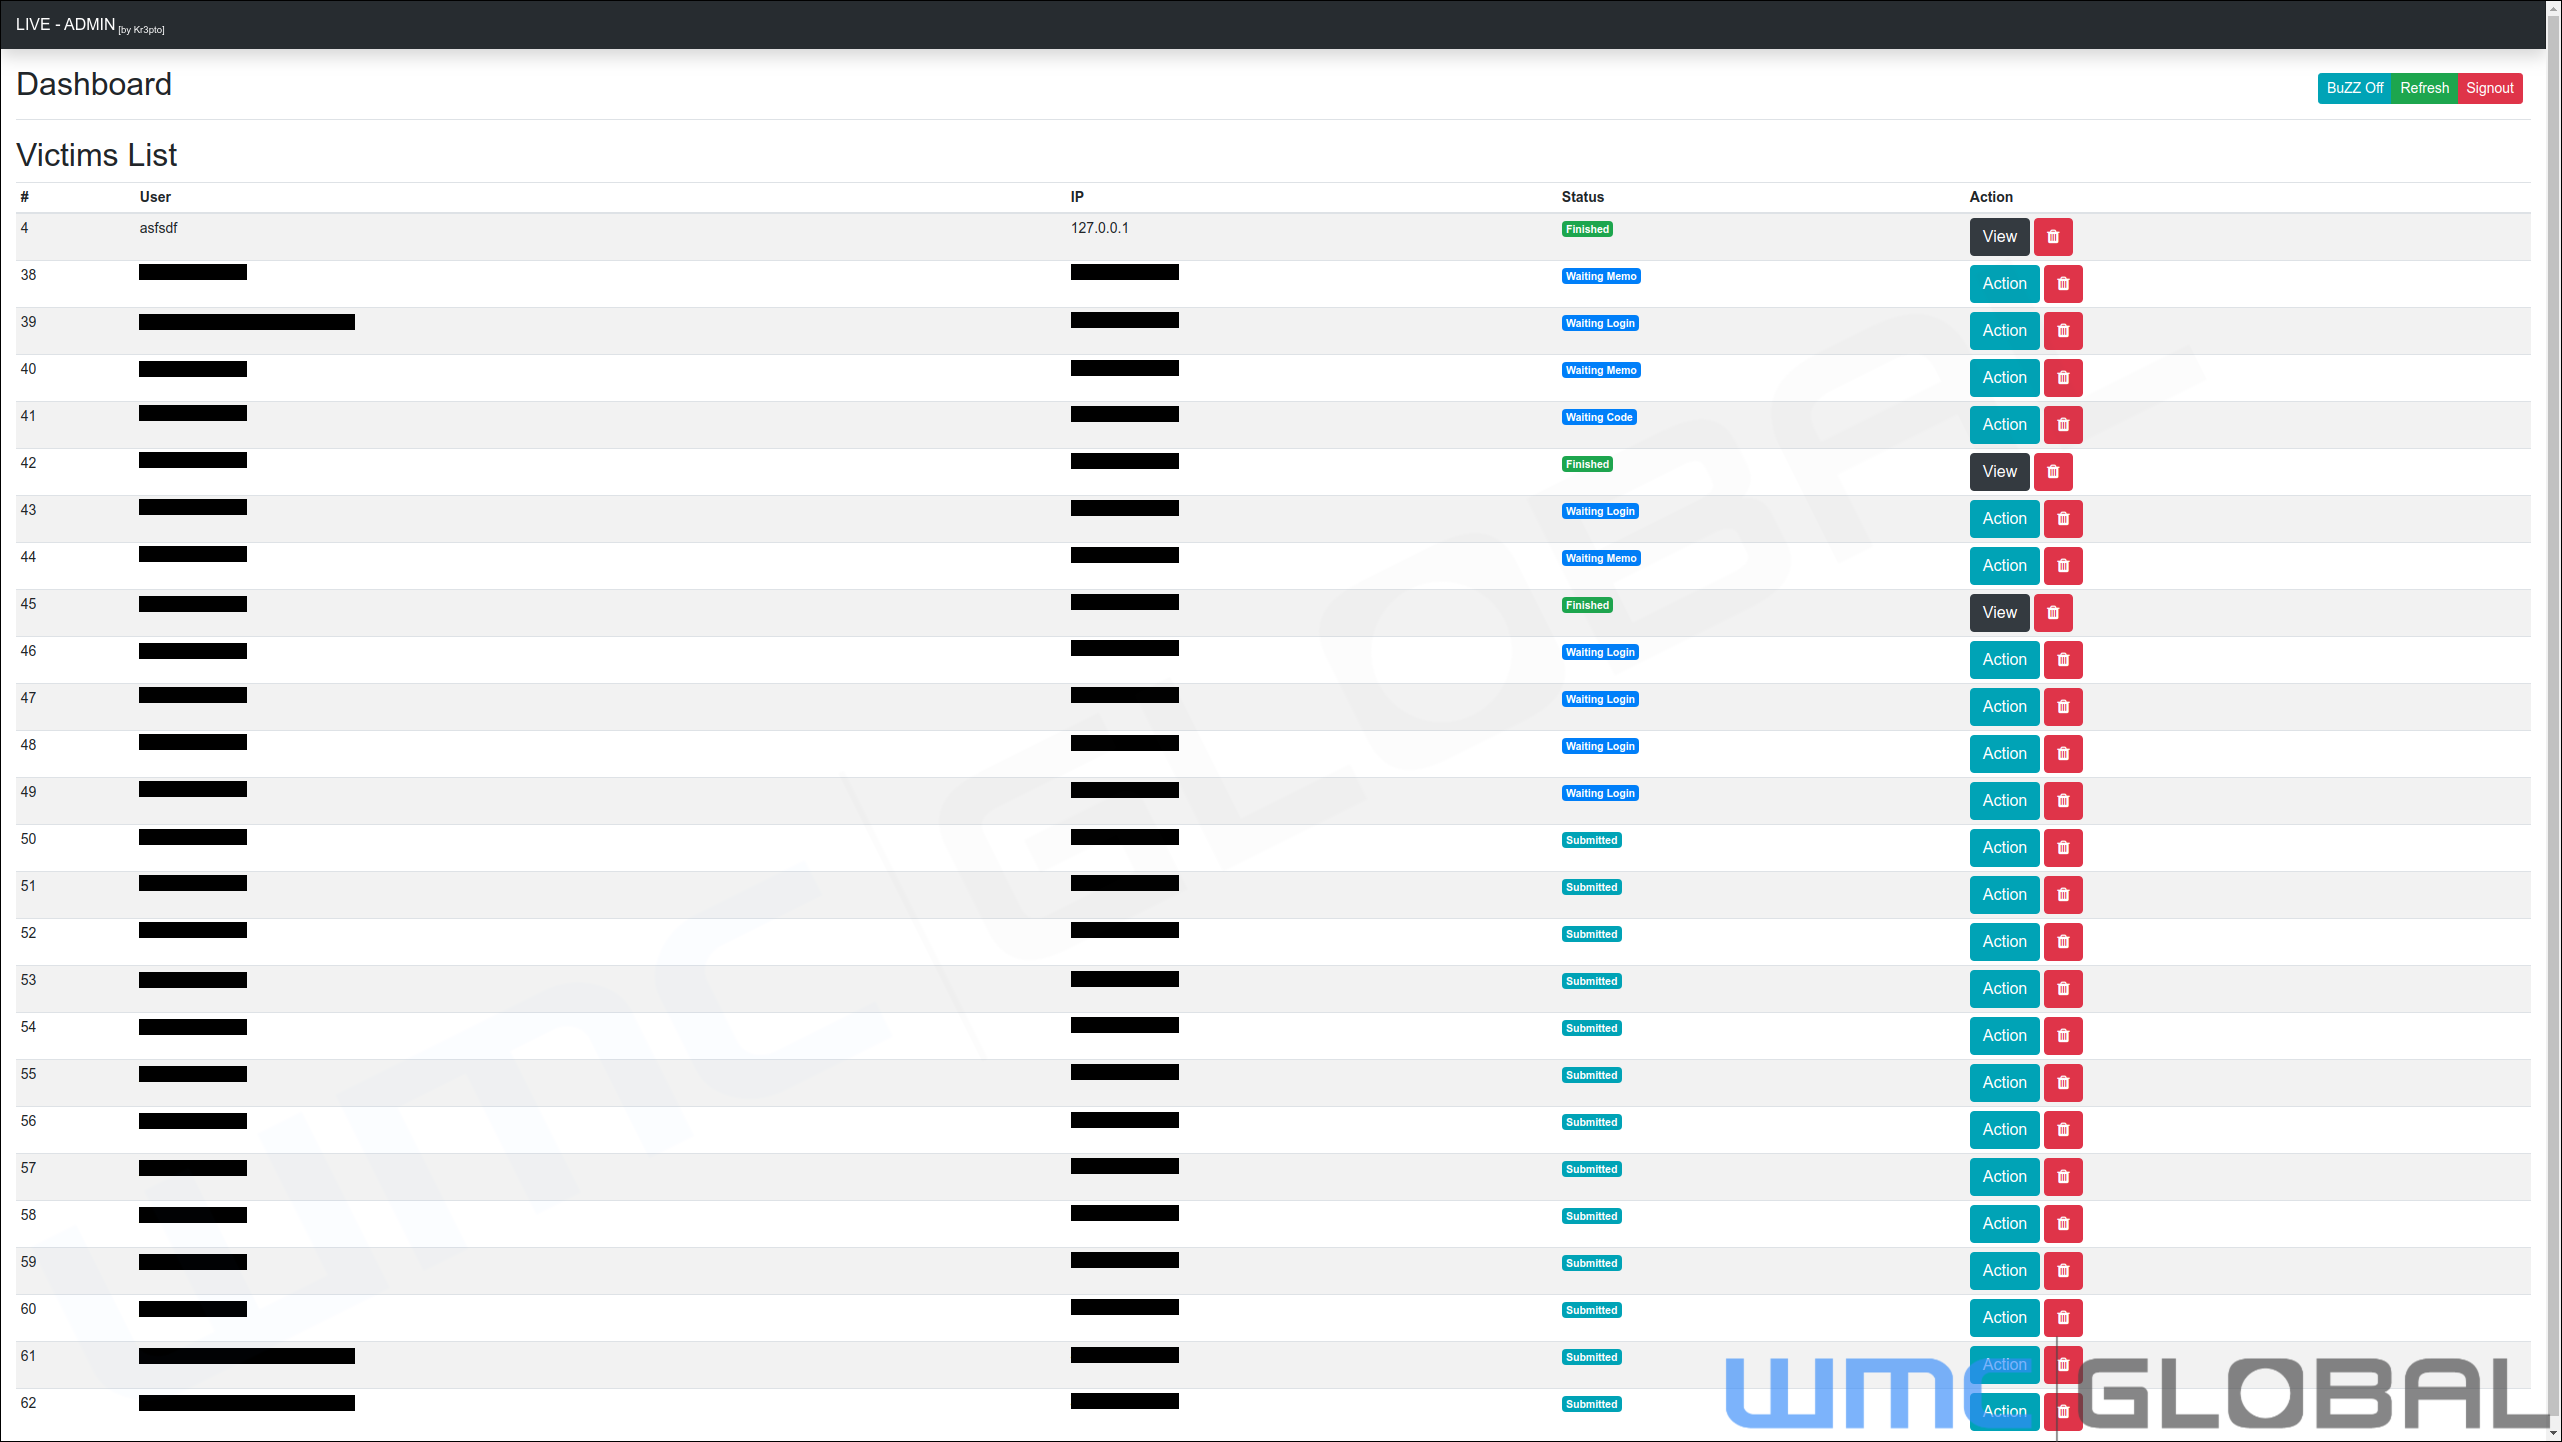This screenshot has width=2562, height=1442.
Task: Click the Waiting Login status badge row 39
Action: (x=1599, y=322)
